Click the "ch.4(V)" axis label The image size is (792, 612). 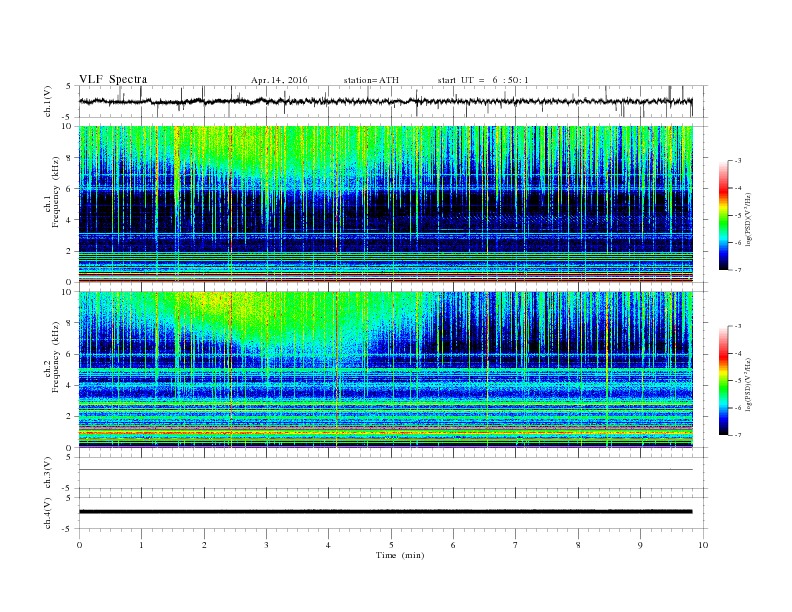pos(48,513)
